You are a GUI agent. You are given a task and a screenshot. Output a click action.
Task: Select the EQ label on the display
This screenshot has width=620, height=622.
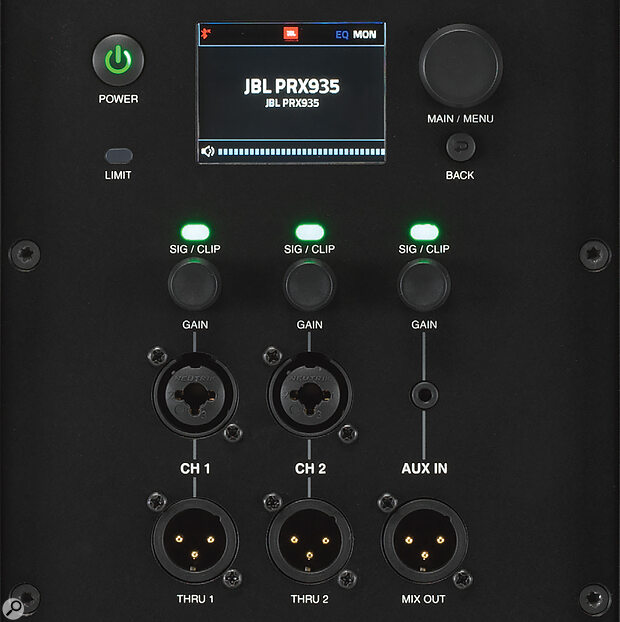click(342, 35)
